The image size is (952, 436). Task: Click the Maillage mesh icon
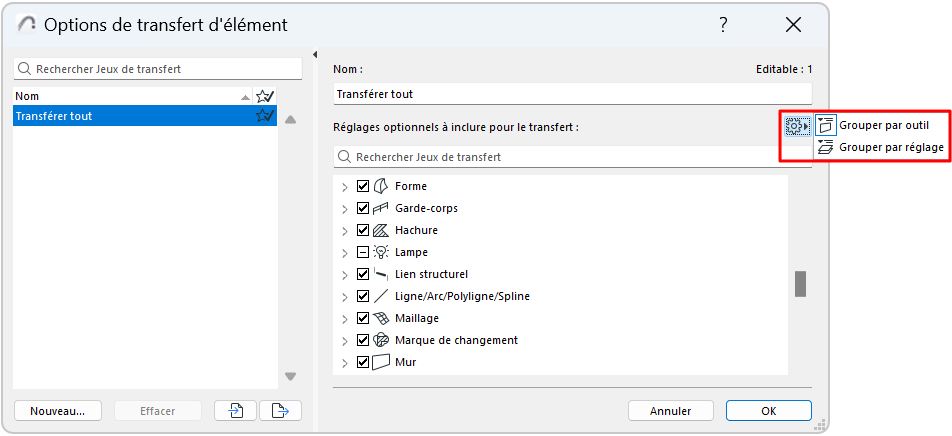(x=380, y=318)
